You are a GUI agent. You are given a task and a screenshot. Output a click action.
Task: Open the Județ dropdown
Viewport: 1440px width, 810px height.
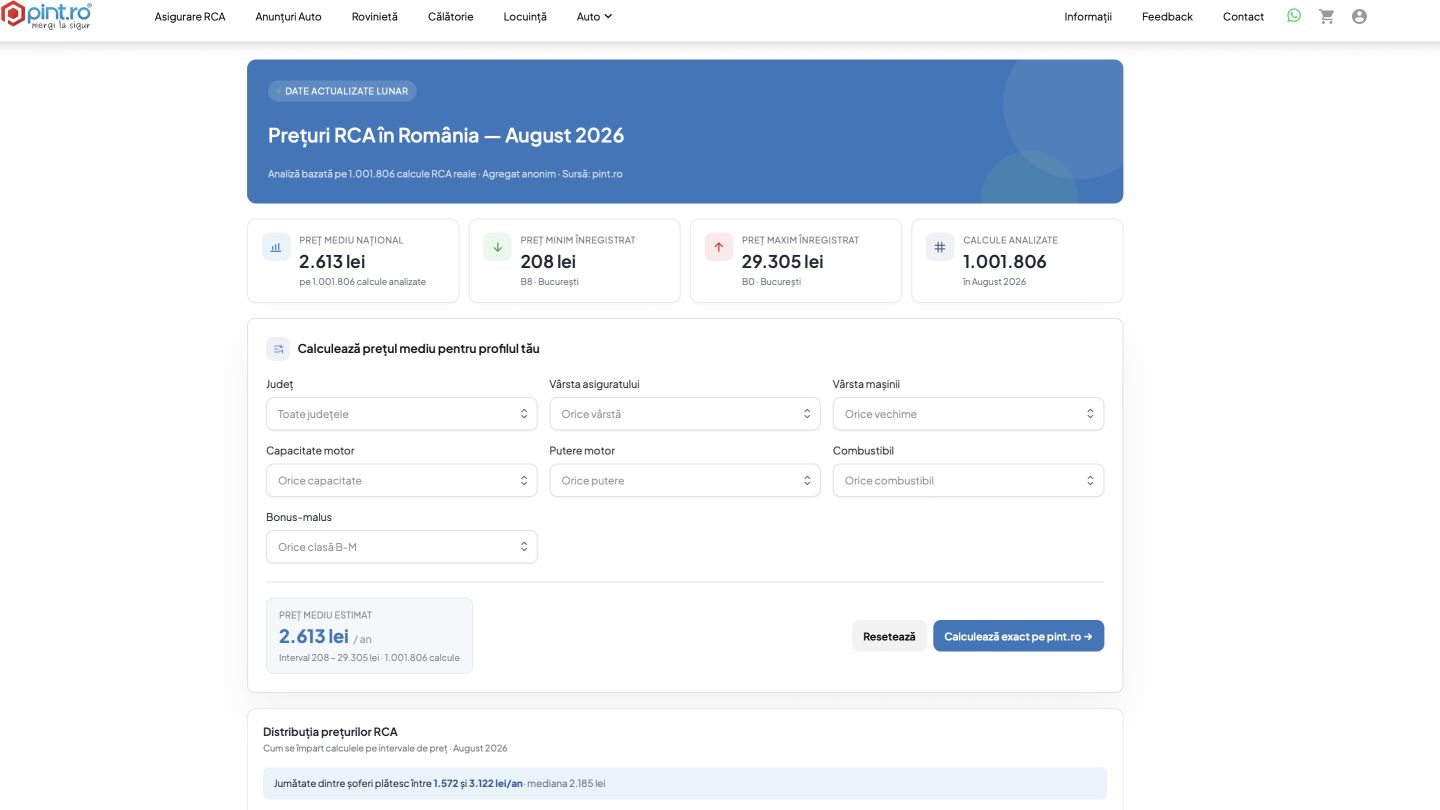click(401, 414)
